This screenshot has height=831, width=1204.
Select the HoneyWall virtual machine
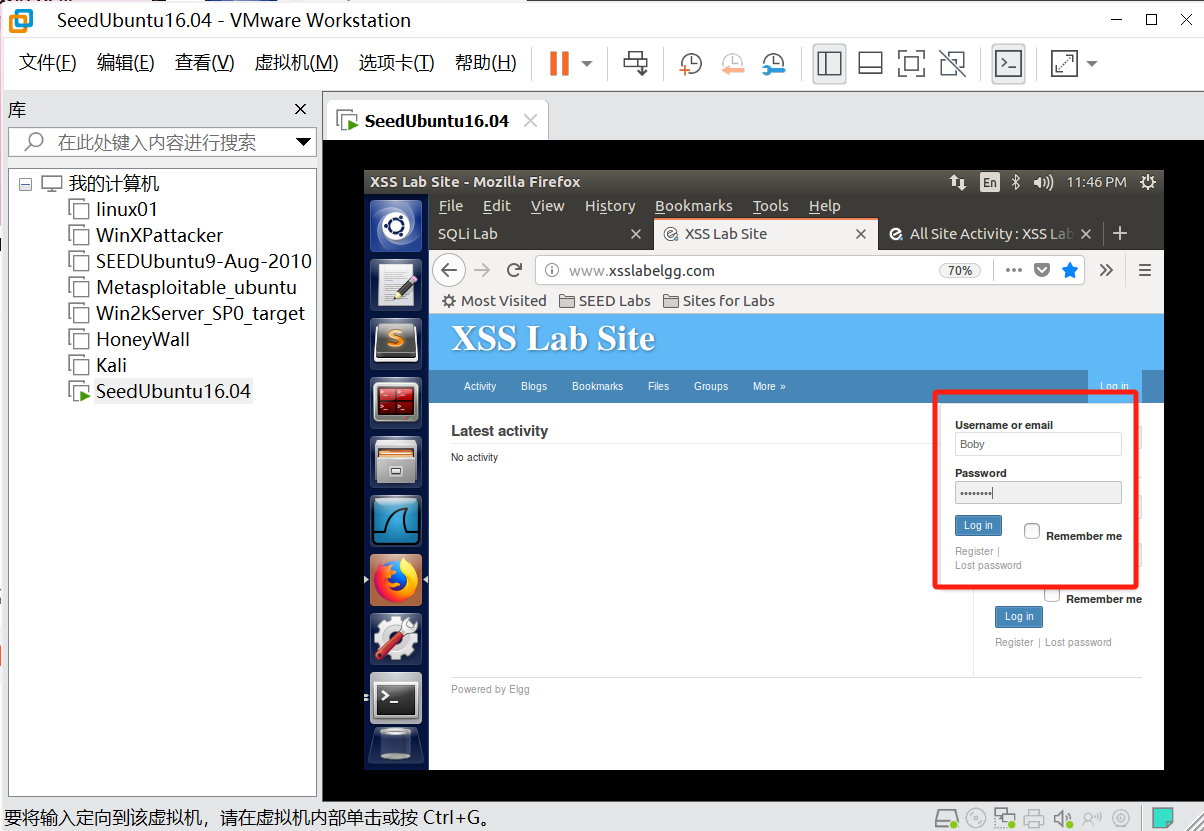pyautogui.click(x=143, y=339)
